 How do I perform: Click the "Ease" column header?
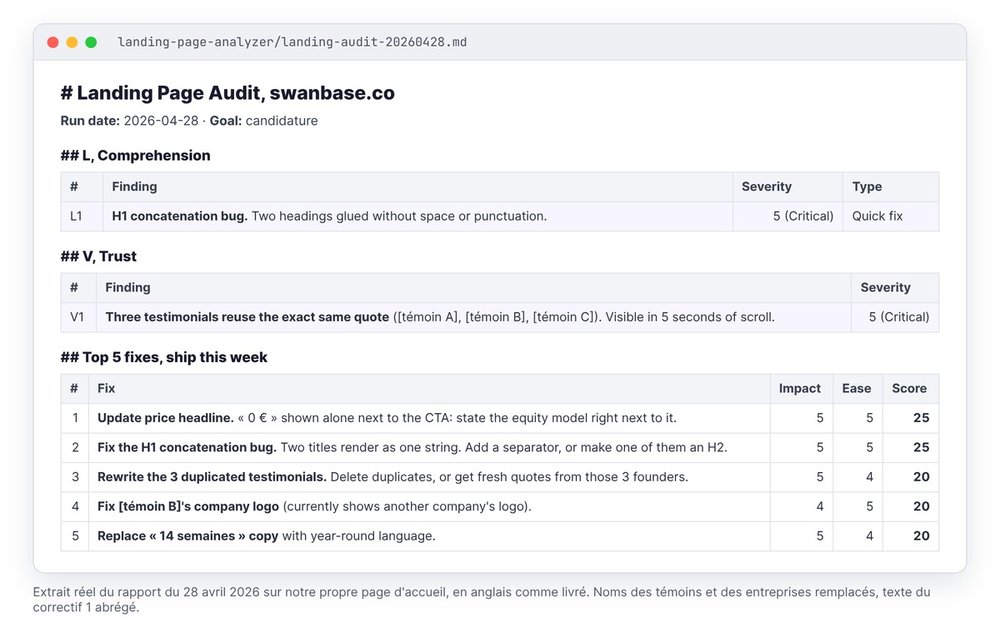857,389
